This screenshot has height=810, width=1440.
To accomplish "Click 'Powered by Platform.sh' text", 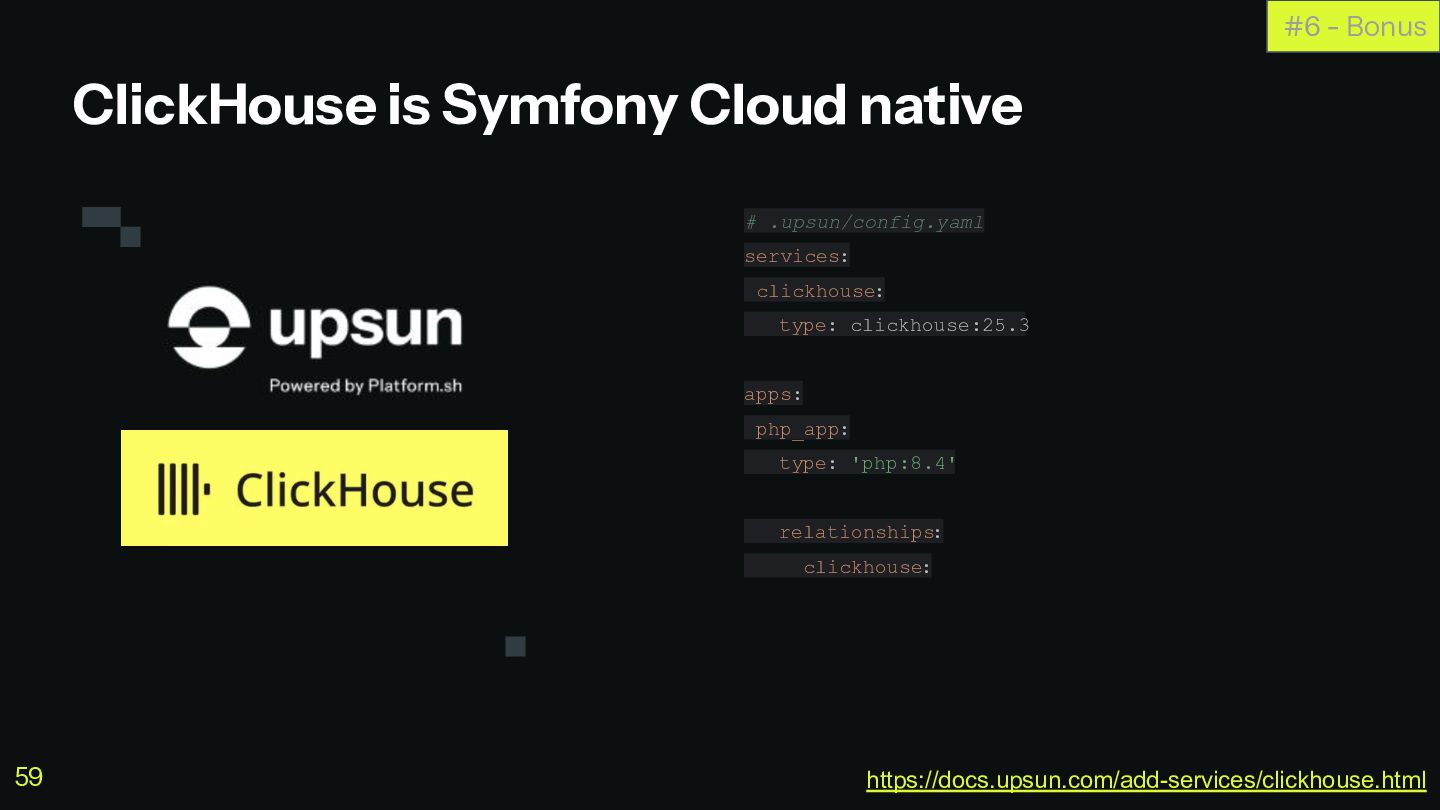I will click(365, 386).
